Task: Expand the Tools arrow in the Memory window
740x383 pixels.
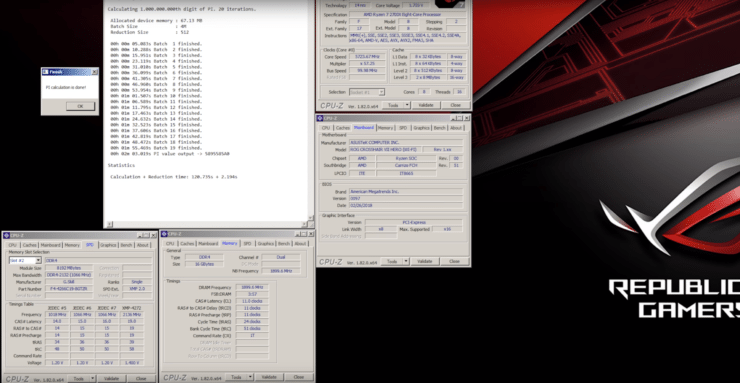Action: (250, 377)
